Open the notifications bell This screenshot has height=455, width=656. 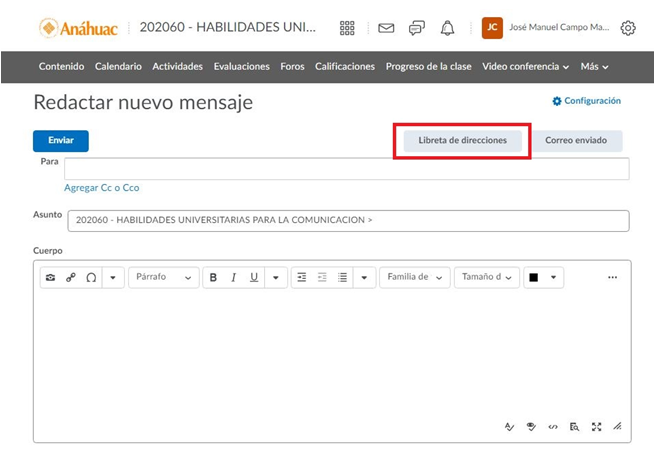pos(447,28)
